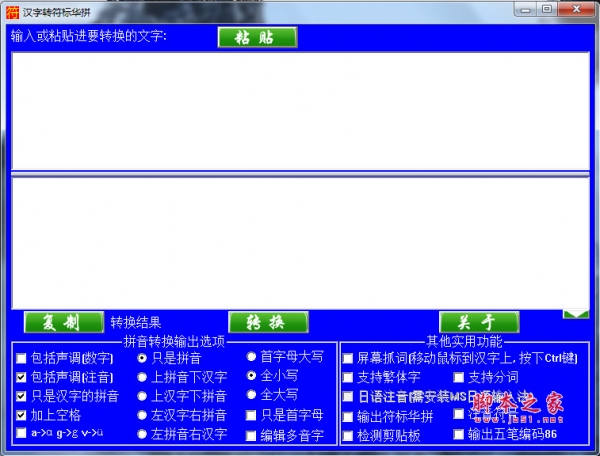Uncheck the 加上空格 checkbox
The width and height of the screenshot is (600, 456).
21,415
